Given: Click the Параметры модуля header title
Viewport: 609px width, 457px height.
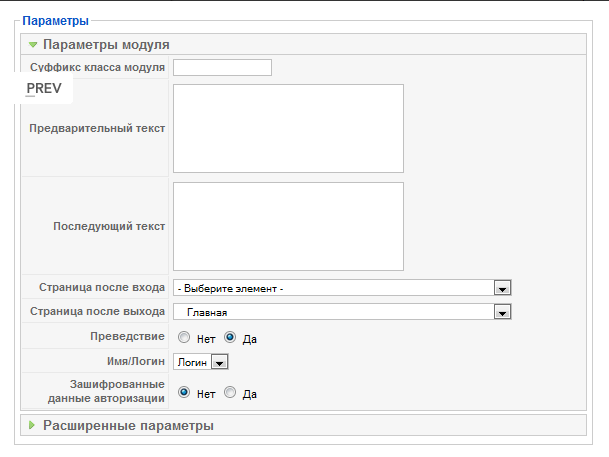Looking at the screenshot, I should [106, 45].
